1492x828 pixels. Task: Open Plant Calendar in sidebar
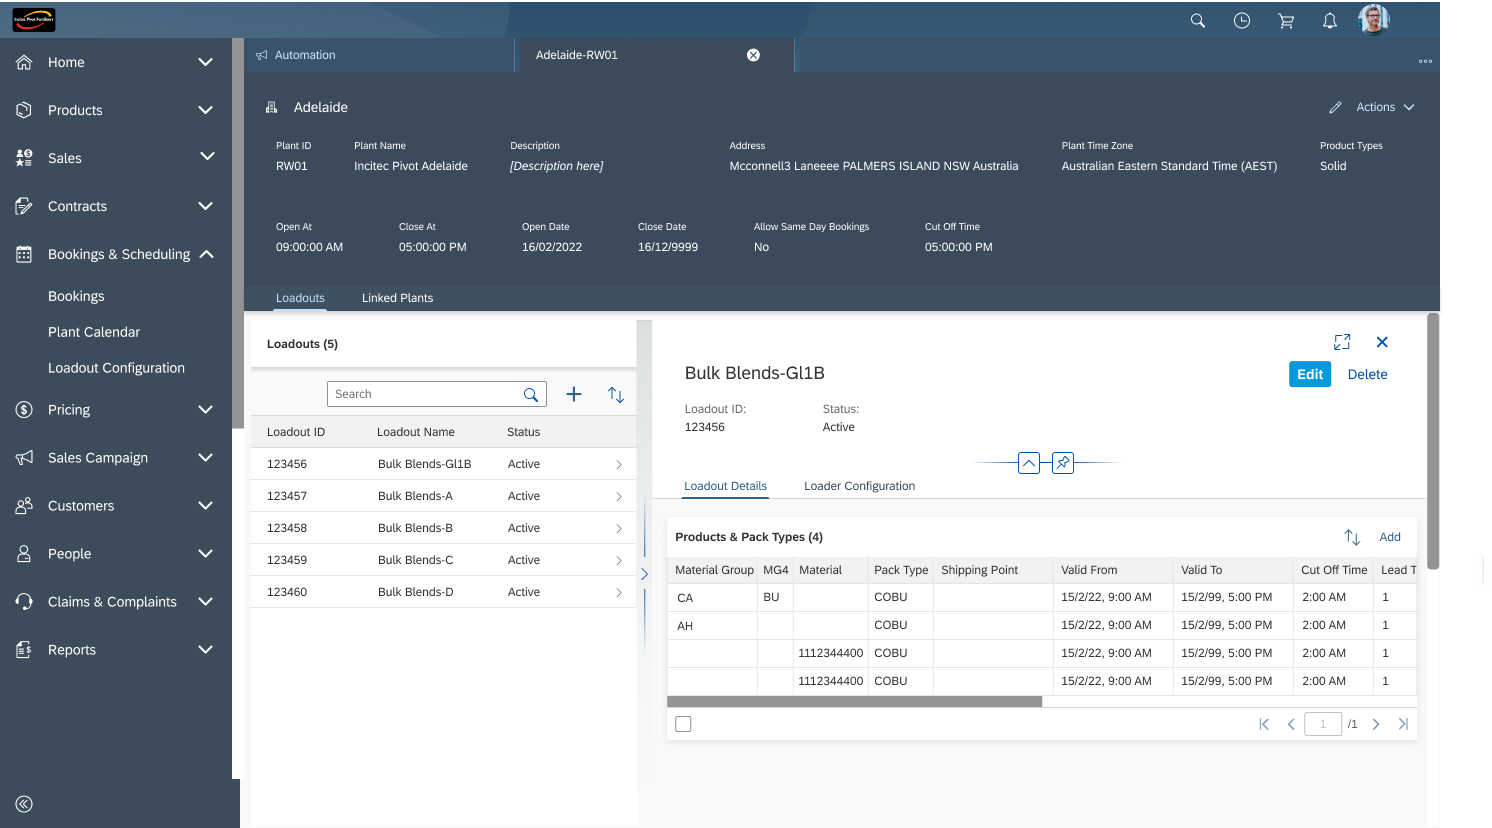tap(94, 332)
